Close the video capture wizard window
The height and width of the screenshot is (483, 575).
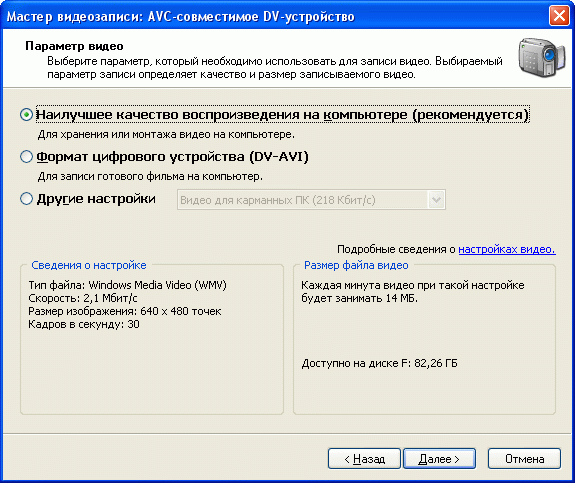[559, 16]
